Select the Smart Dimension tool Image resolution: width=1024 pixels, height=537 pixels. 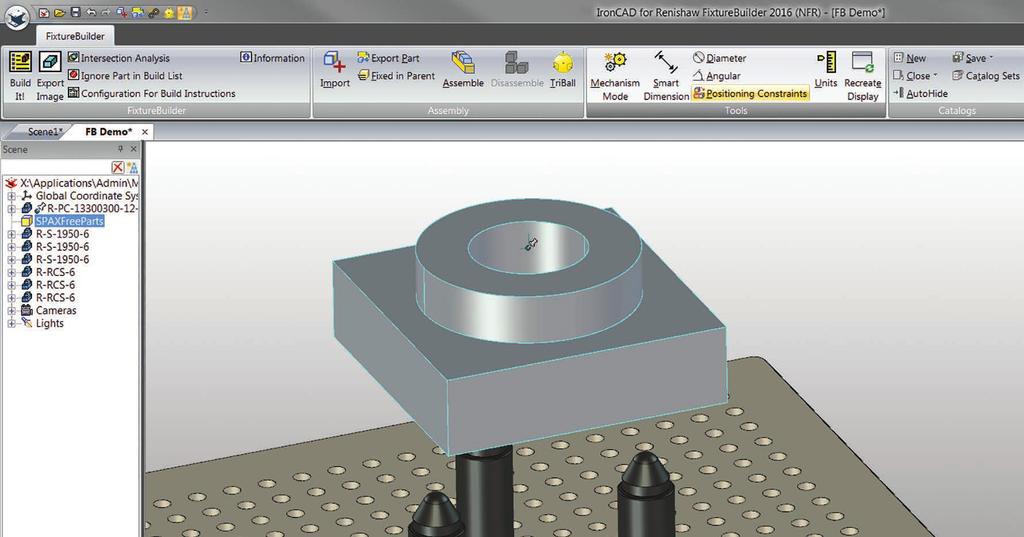(666, 76)
